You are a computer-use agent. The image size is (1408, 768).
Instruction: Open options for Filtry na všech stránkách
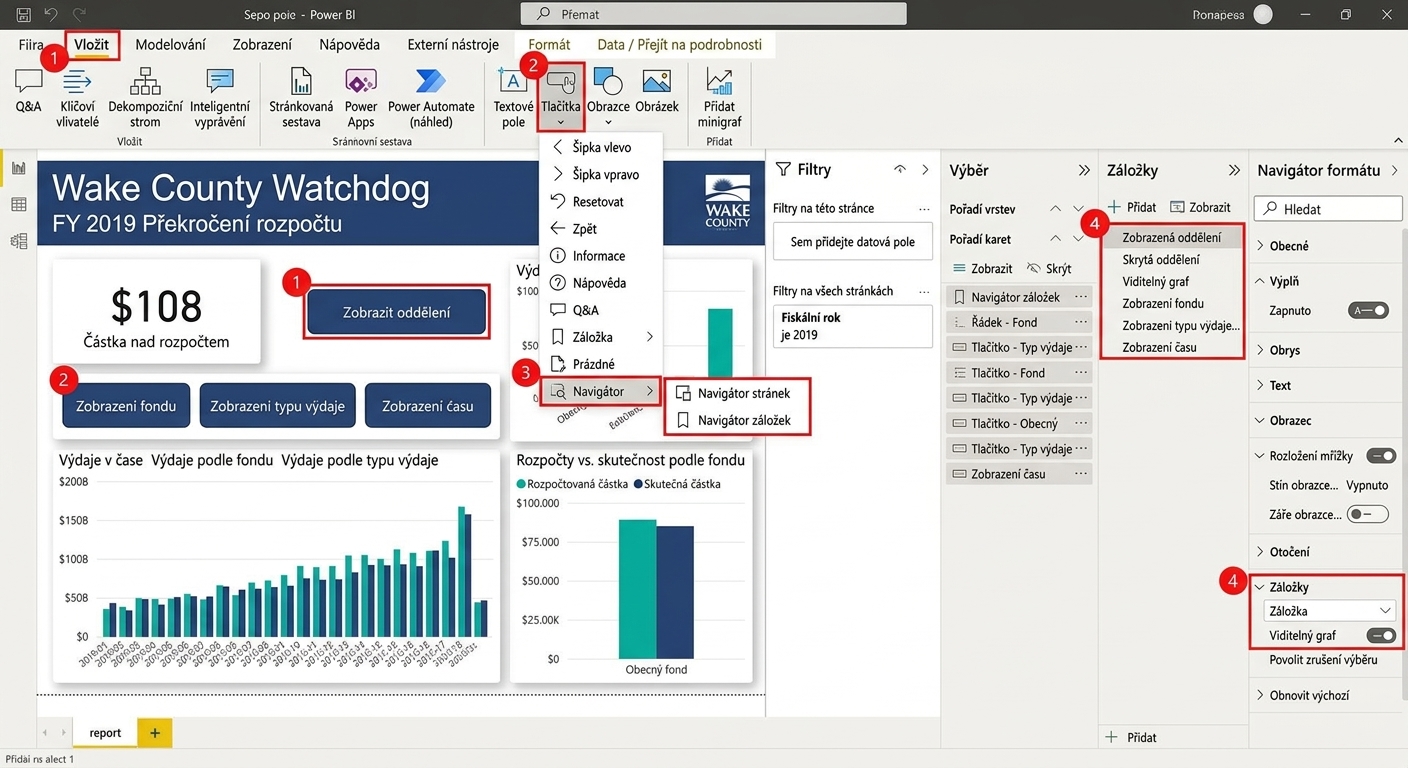pos(924,291)
